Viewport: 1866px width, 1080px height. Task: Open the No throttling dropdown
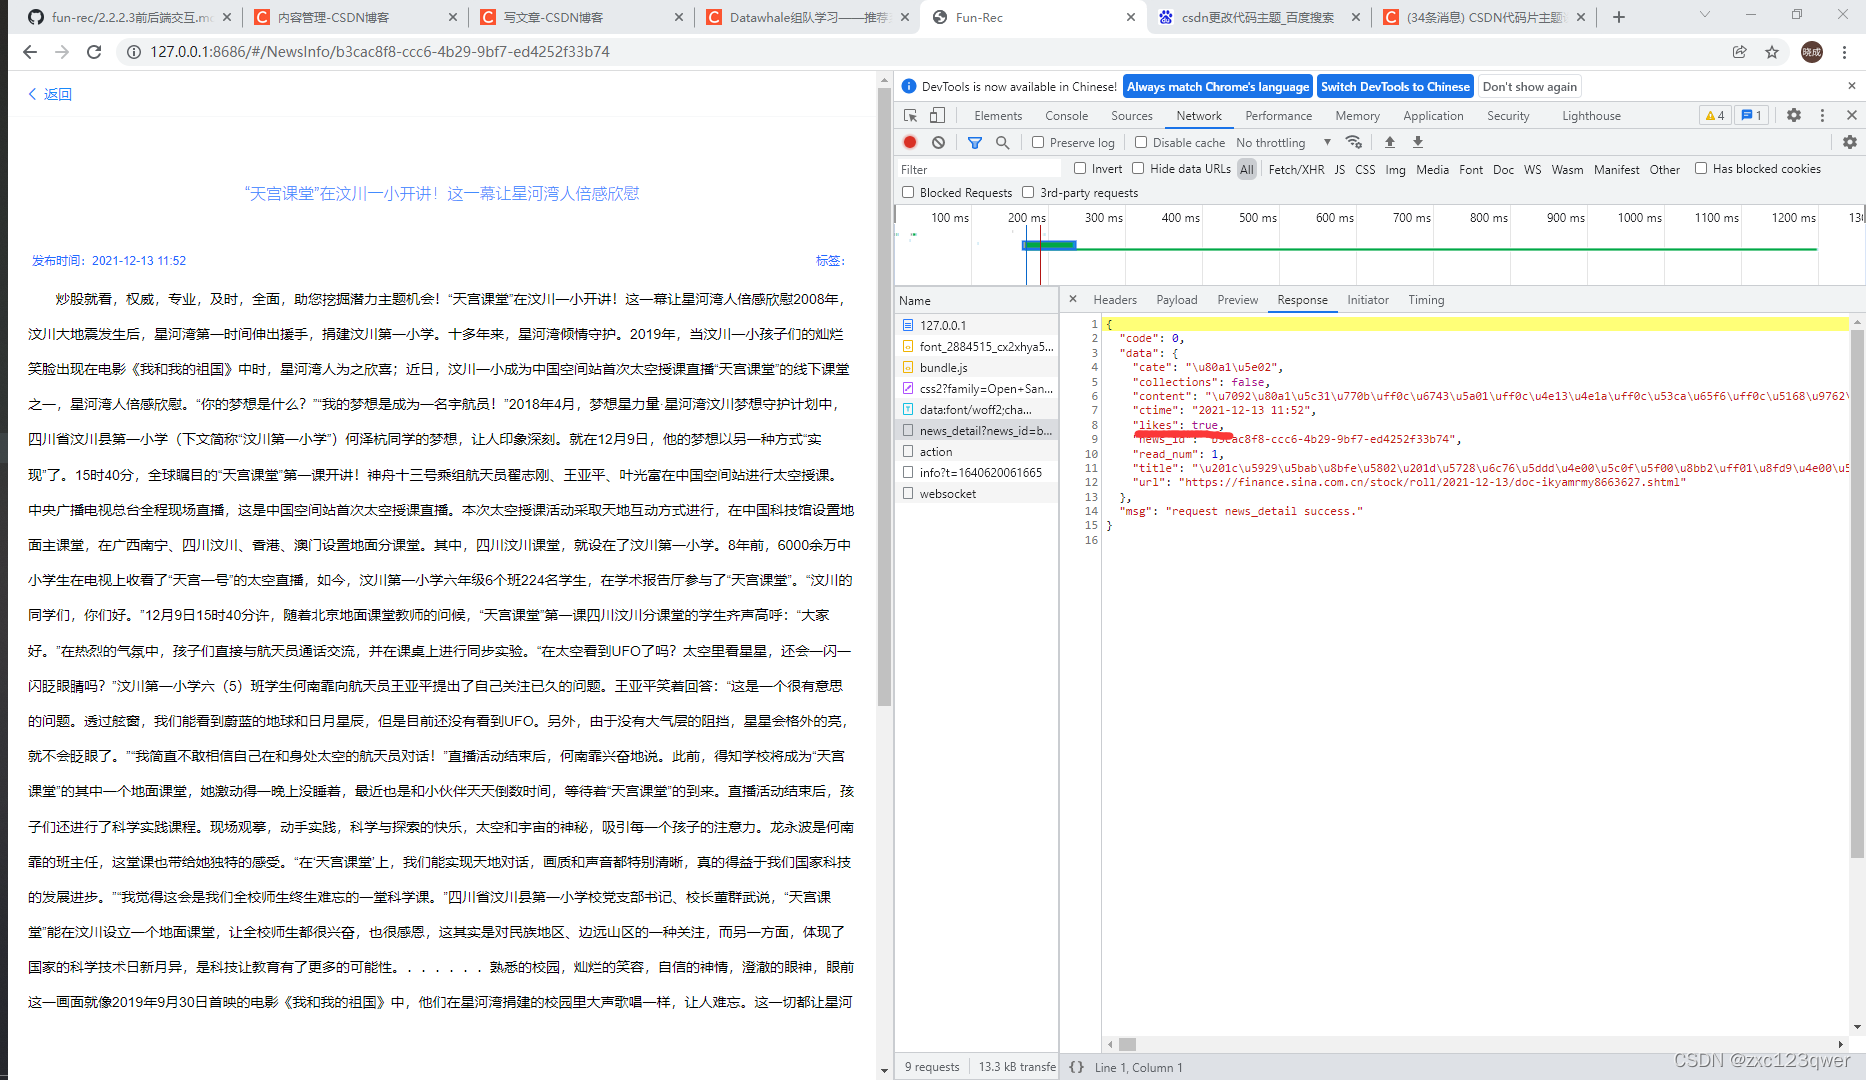click(1284, 143)
